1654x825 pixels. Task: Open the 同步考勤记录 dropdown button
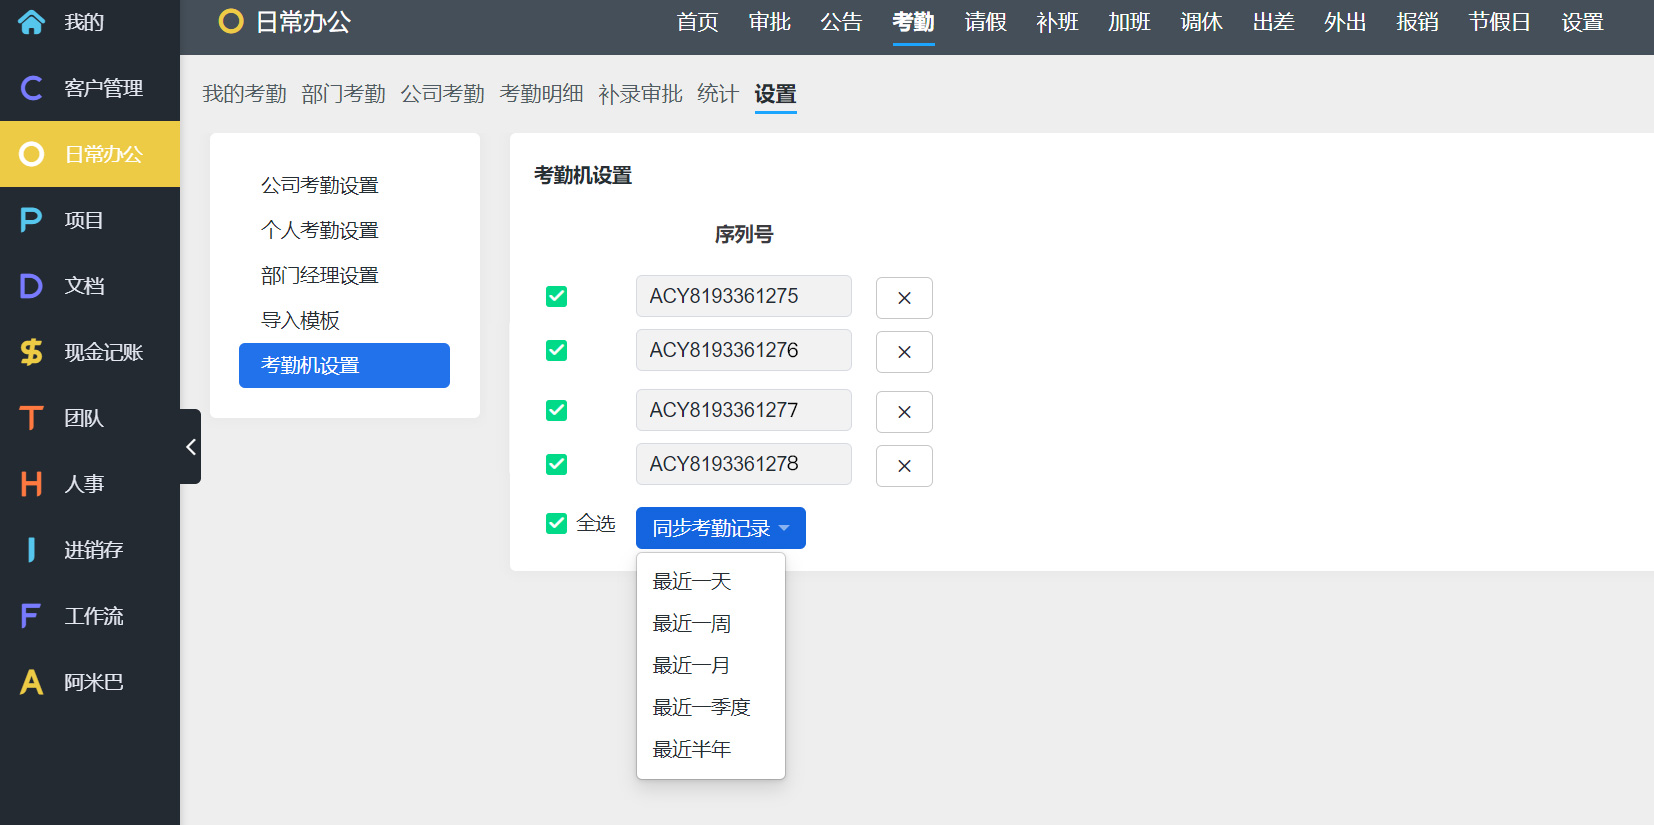720,528
